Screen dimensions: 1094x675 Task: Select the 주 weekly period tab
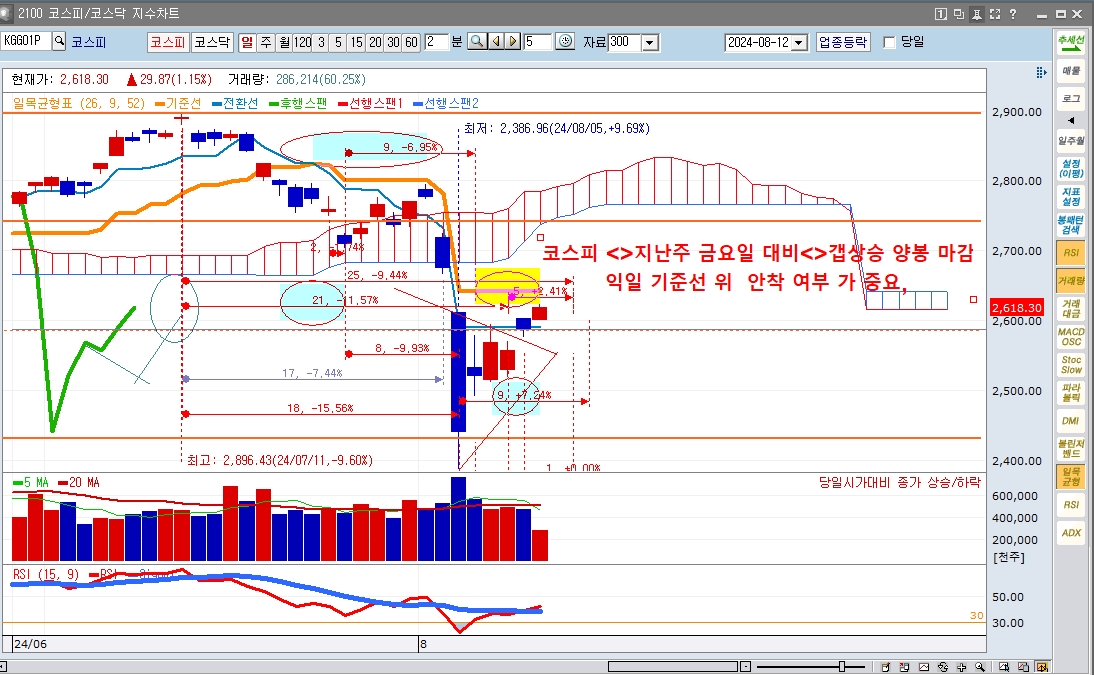click(x=266, y=42)
